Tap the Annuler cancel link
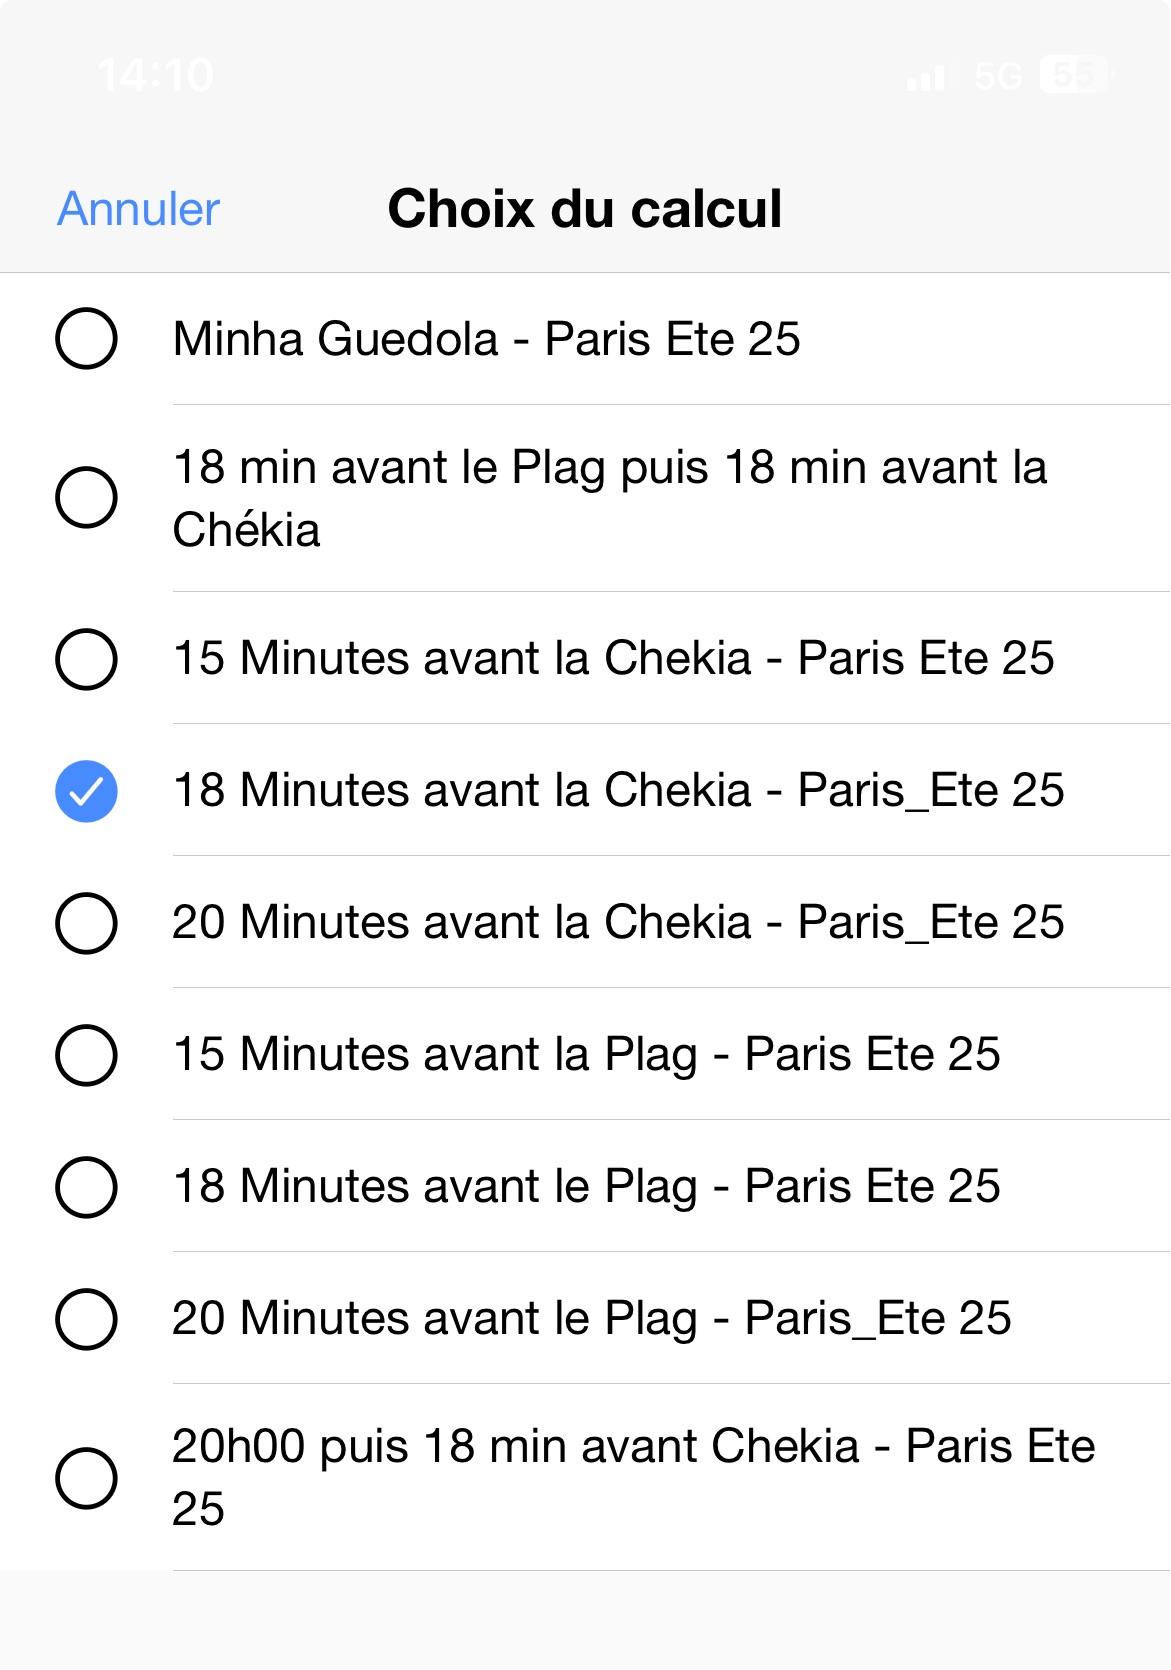The height and width of the screenshot is (1670, 1171). (x=138, y=209)
